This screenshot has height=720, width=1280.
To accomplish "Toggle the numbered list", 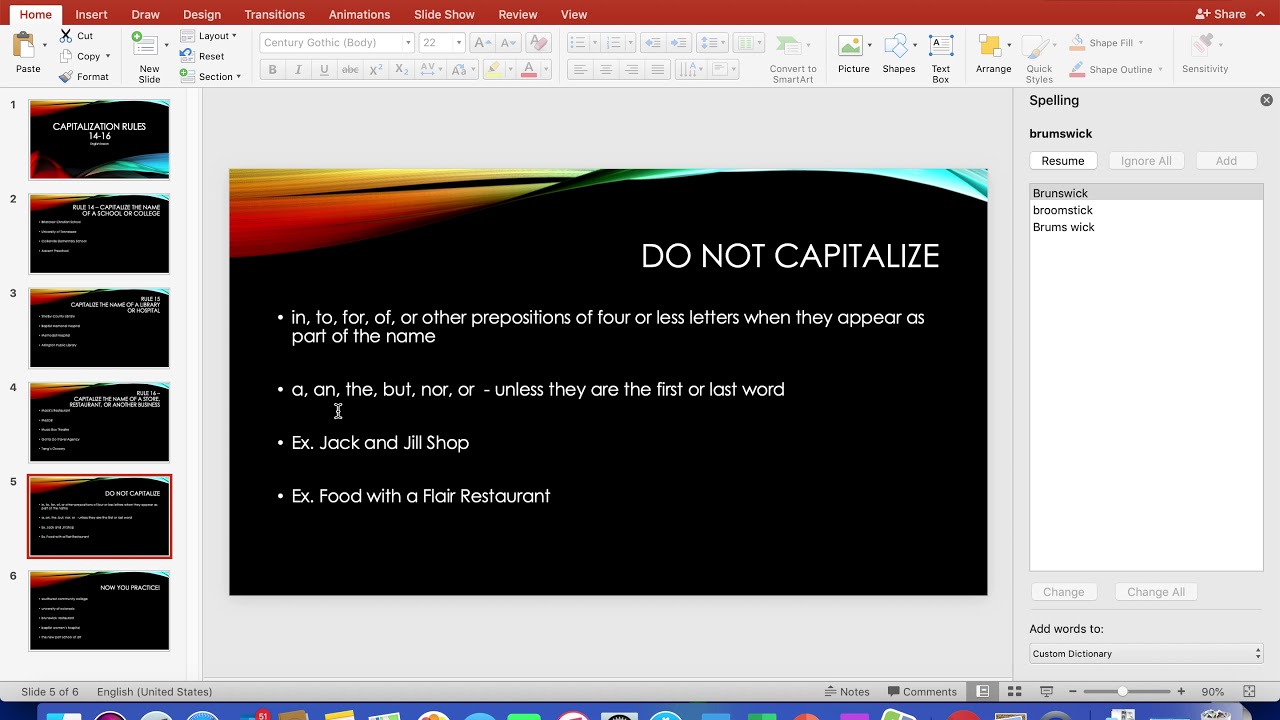I will pos(613,43).
